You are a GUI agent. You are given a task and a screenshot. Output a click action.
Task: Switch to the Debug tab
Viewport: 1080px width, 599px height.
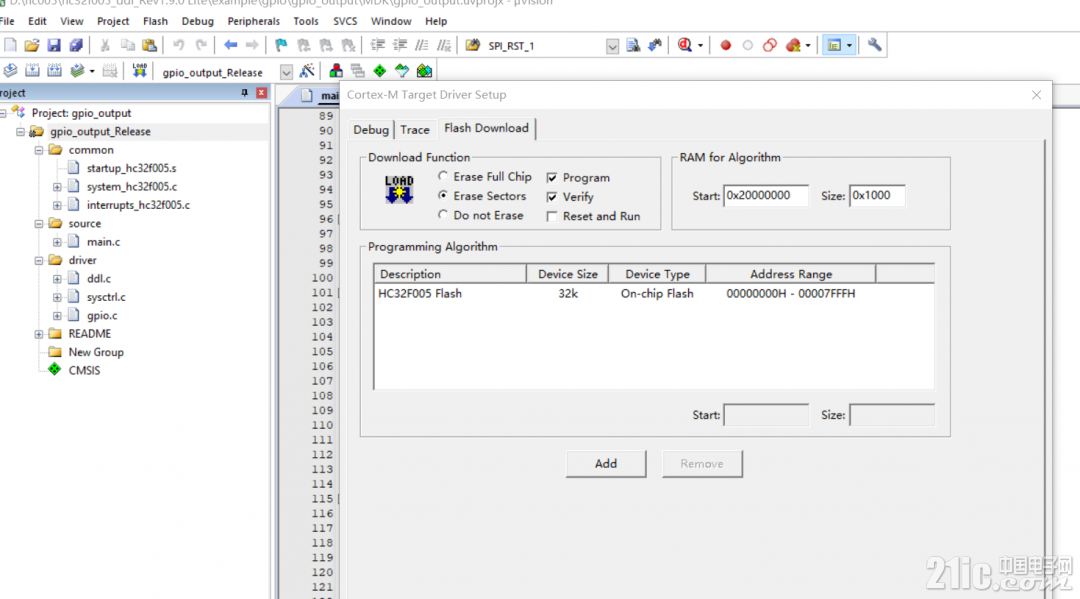pyautogui.click(x=371, y=129)
